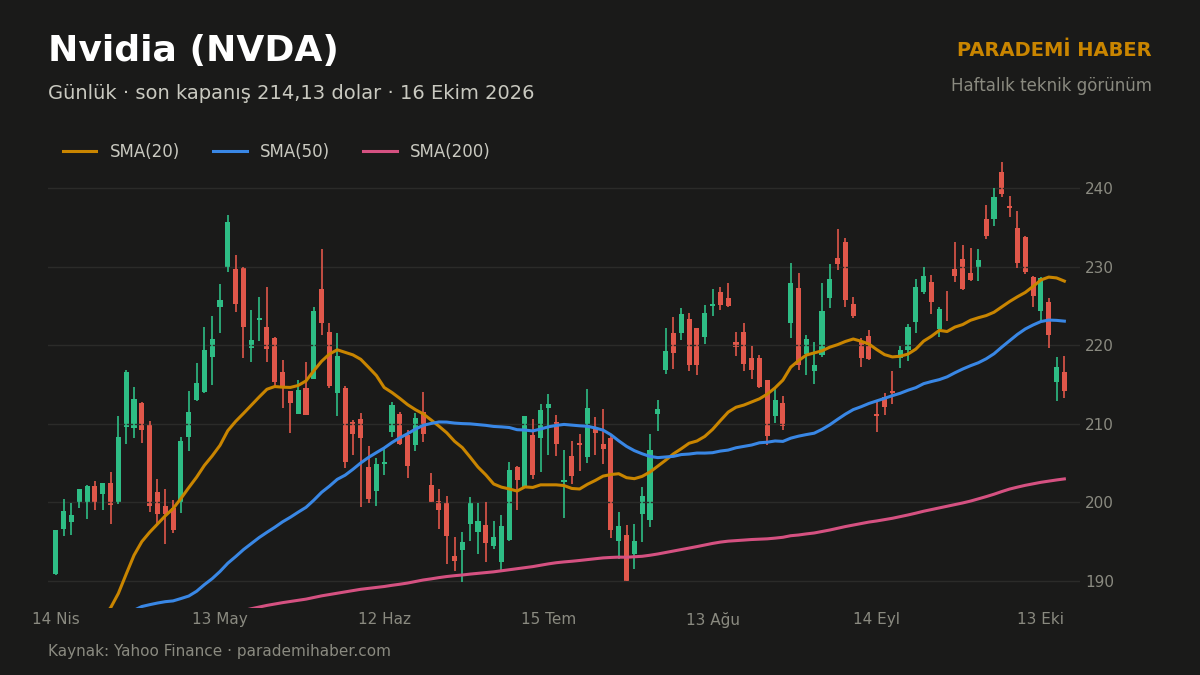Click the 210 price axis label
The image size is (1200, 675).
1099,425
